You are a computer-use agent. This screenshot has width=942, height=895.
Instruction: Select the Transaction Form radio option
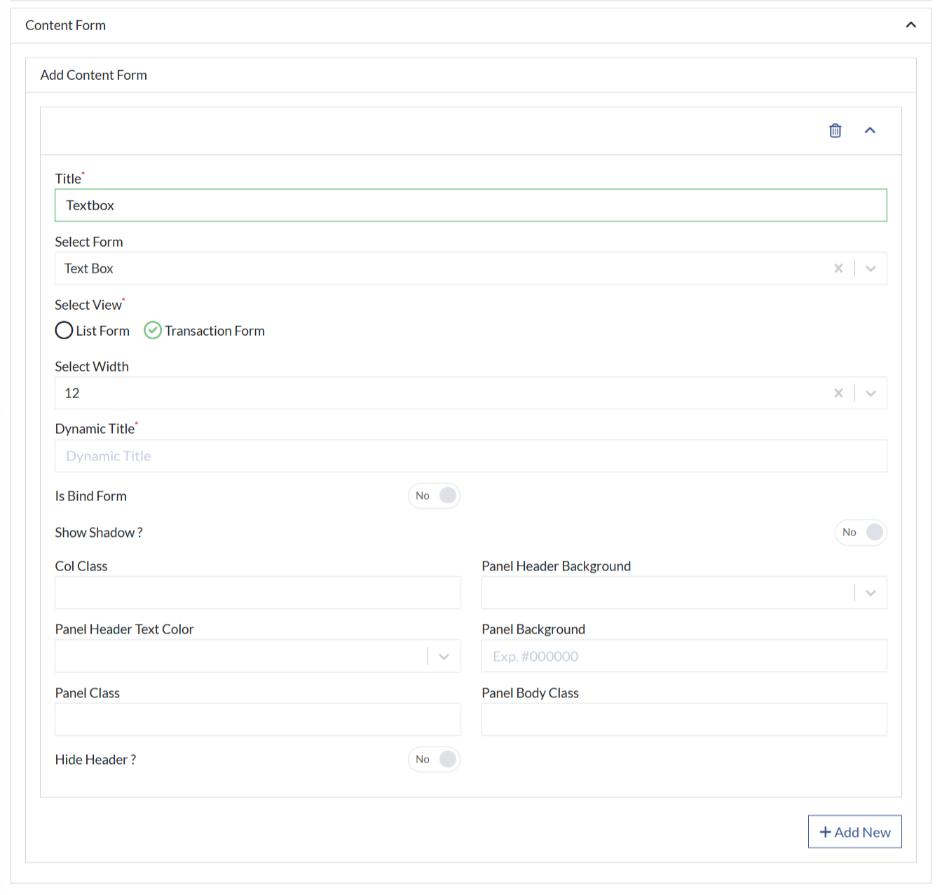[x=153, y=330]
